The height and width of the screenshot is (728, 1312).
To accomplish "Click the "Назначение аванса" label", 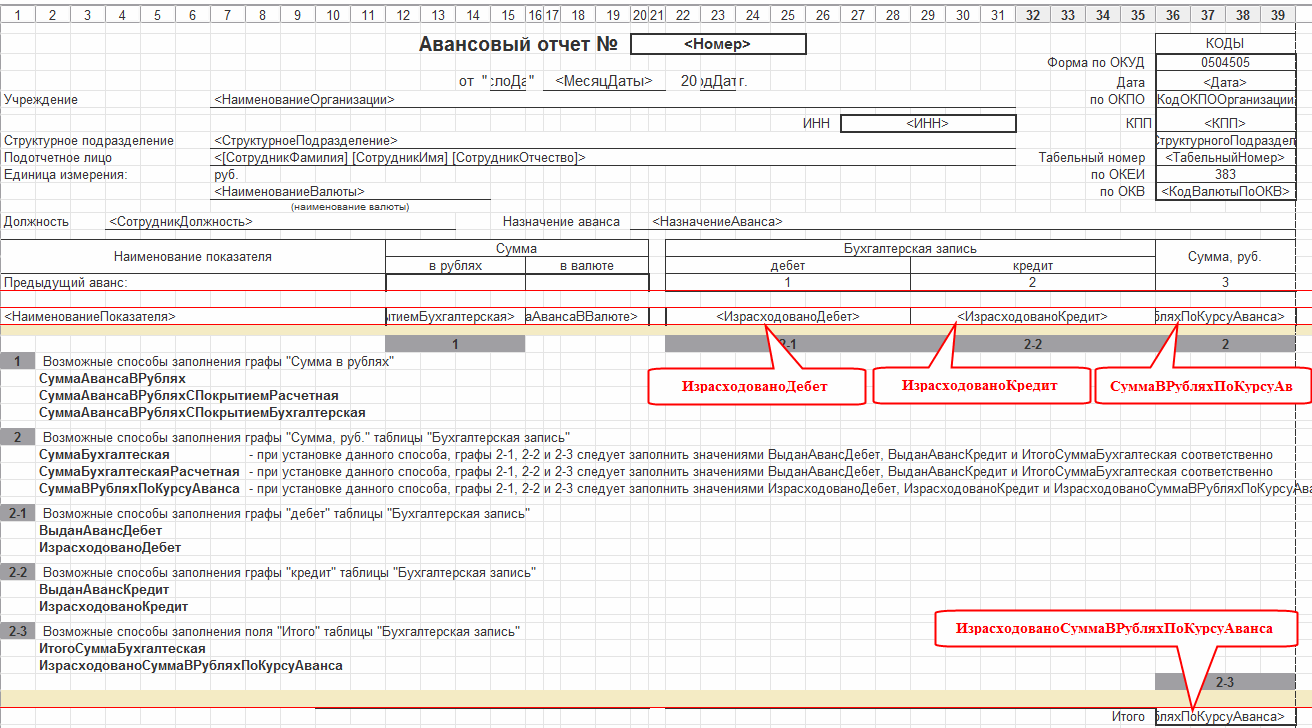I will (x=561, y=222).
